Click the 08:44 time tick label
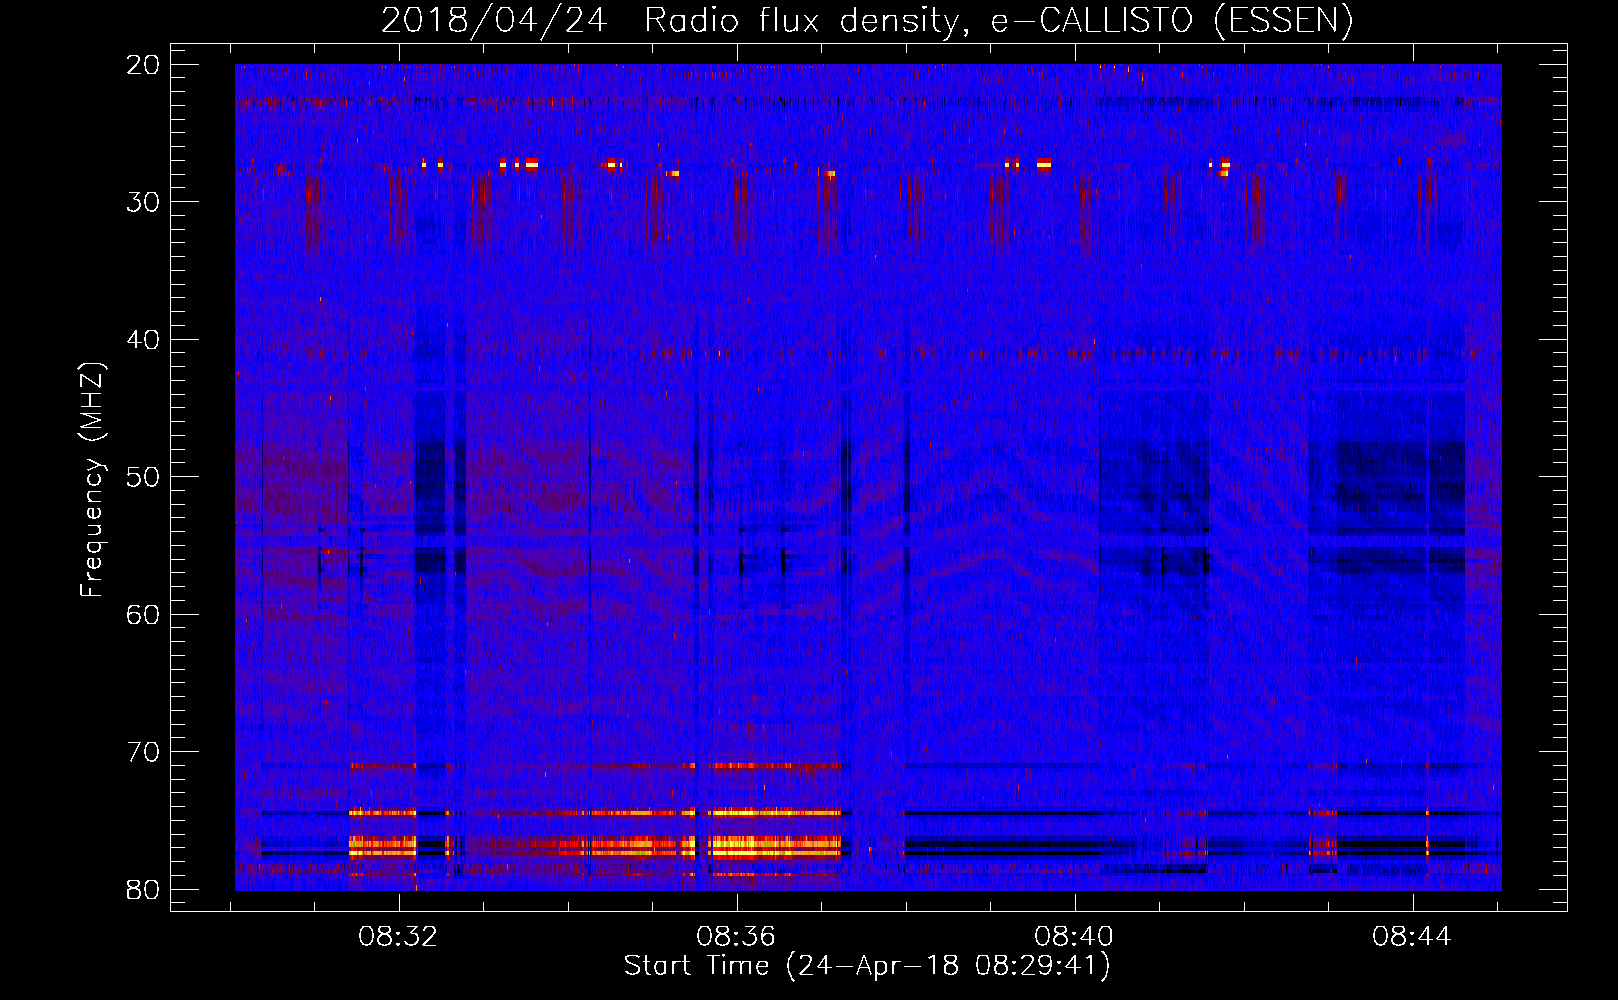The height and width of the screenshot is (1000, 1618). 1412,937
